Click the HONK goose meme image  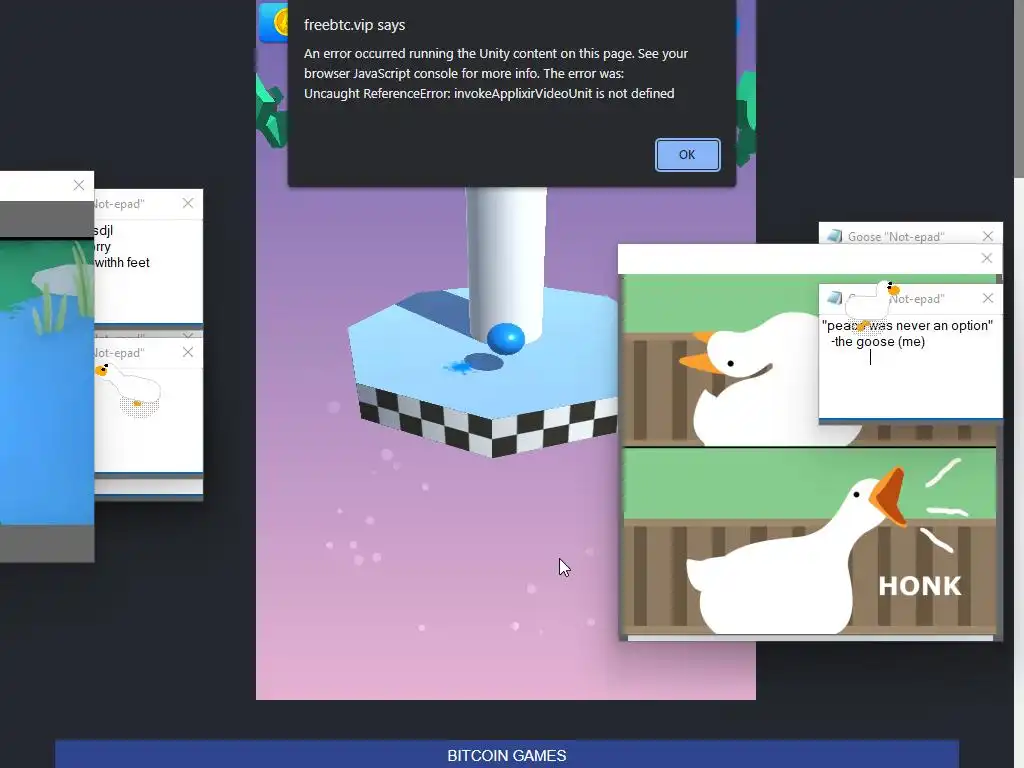point(810,457)
